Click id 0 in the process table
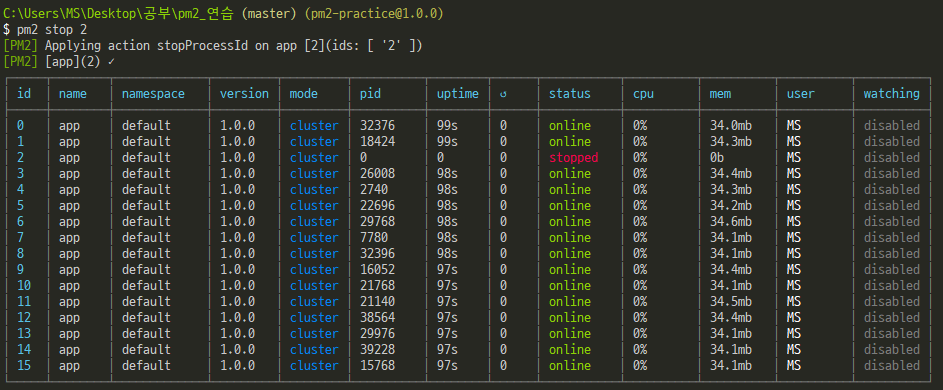943x390 pixels. click(x=20, y=126)
